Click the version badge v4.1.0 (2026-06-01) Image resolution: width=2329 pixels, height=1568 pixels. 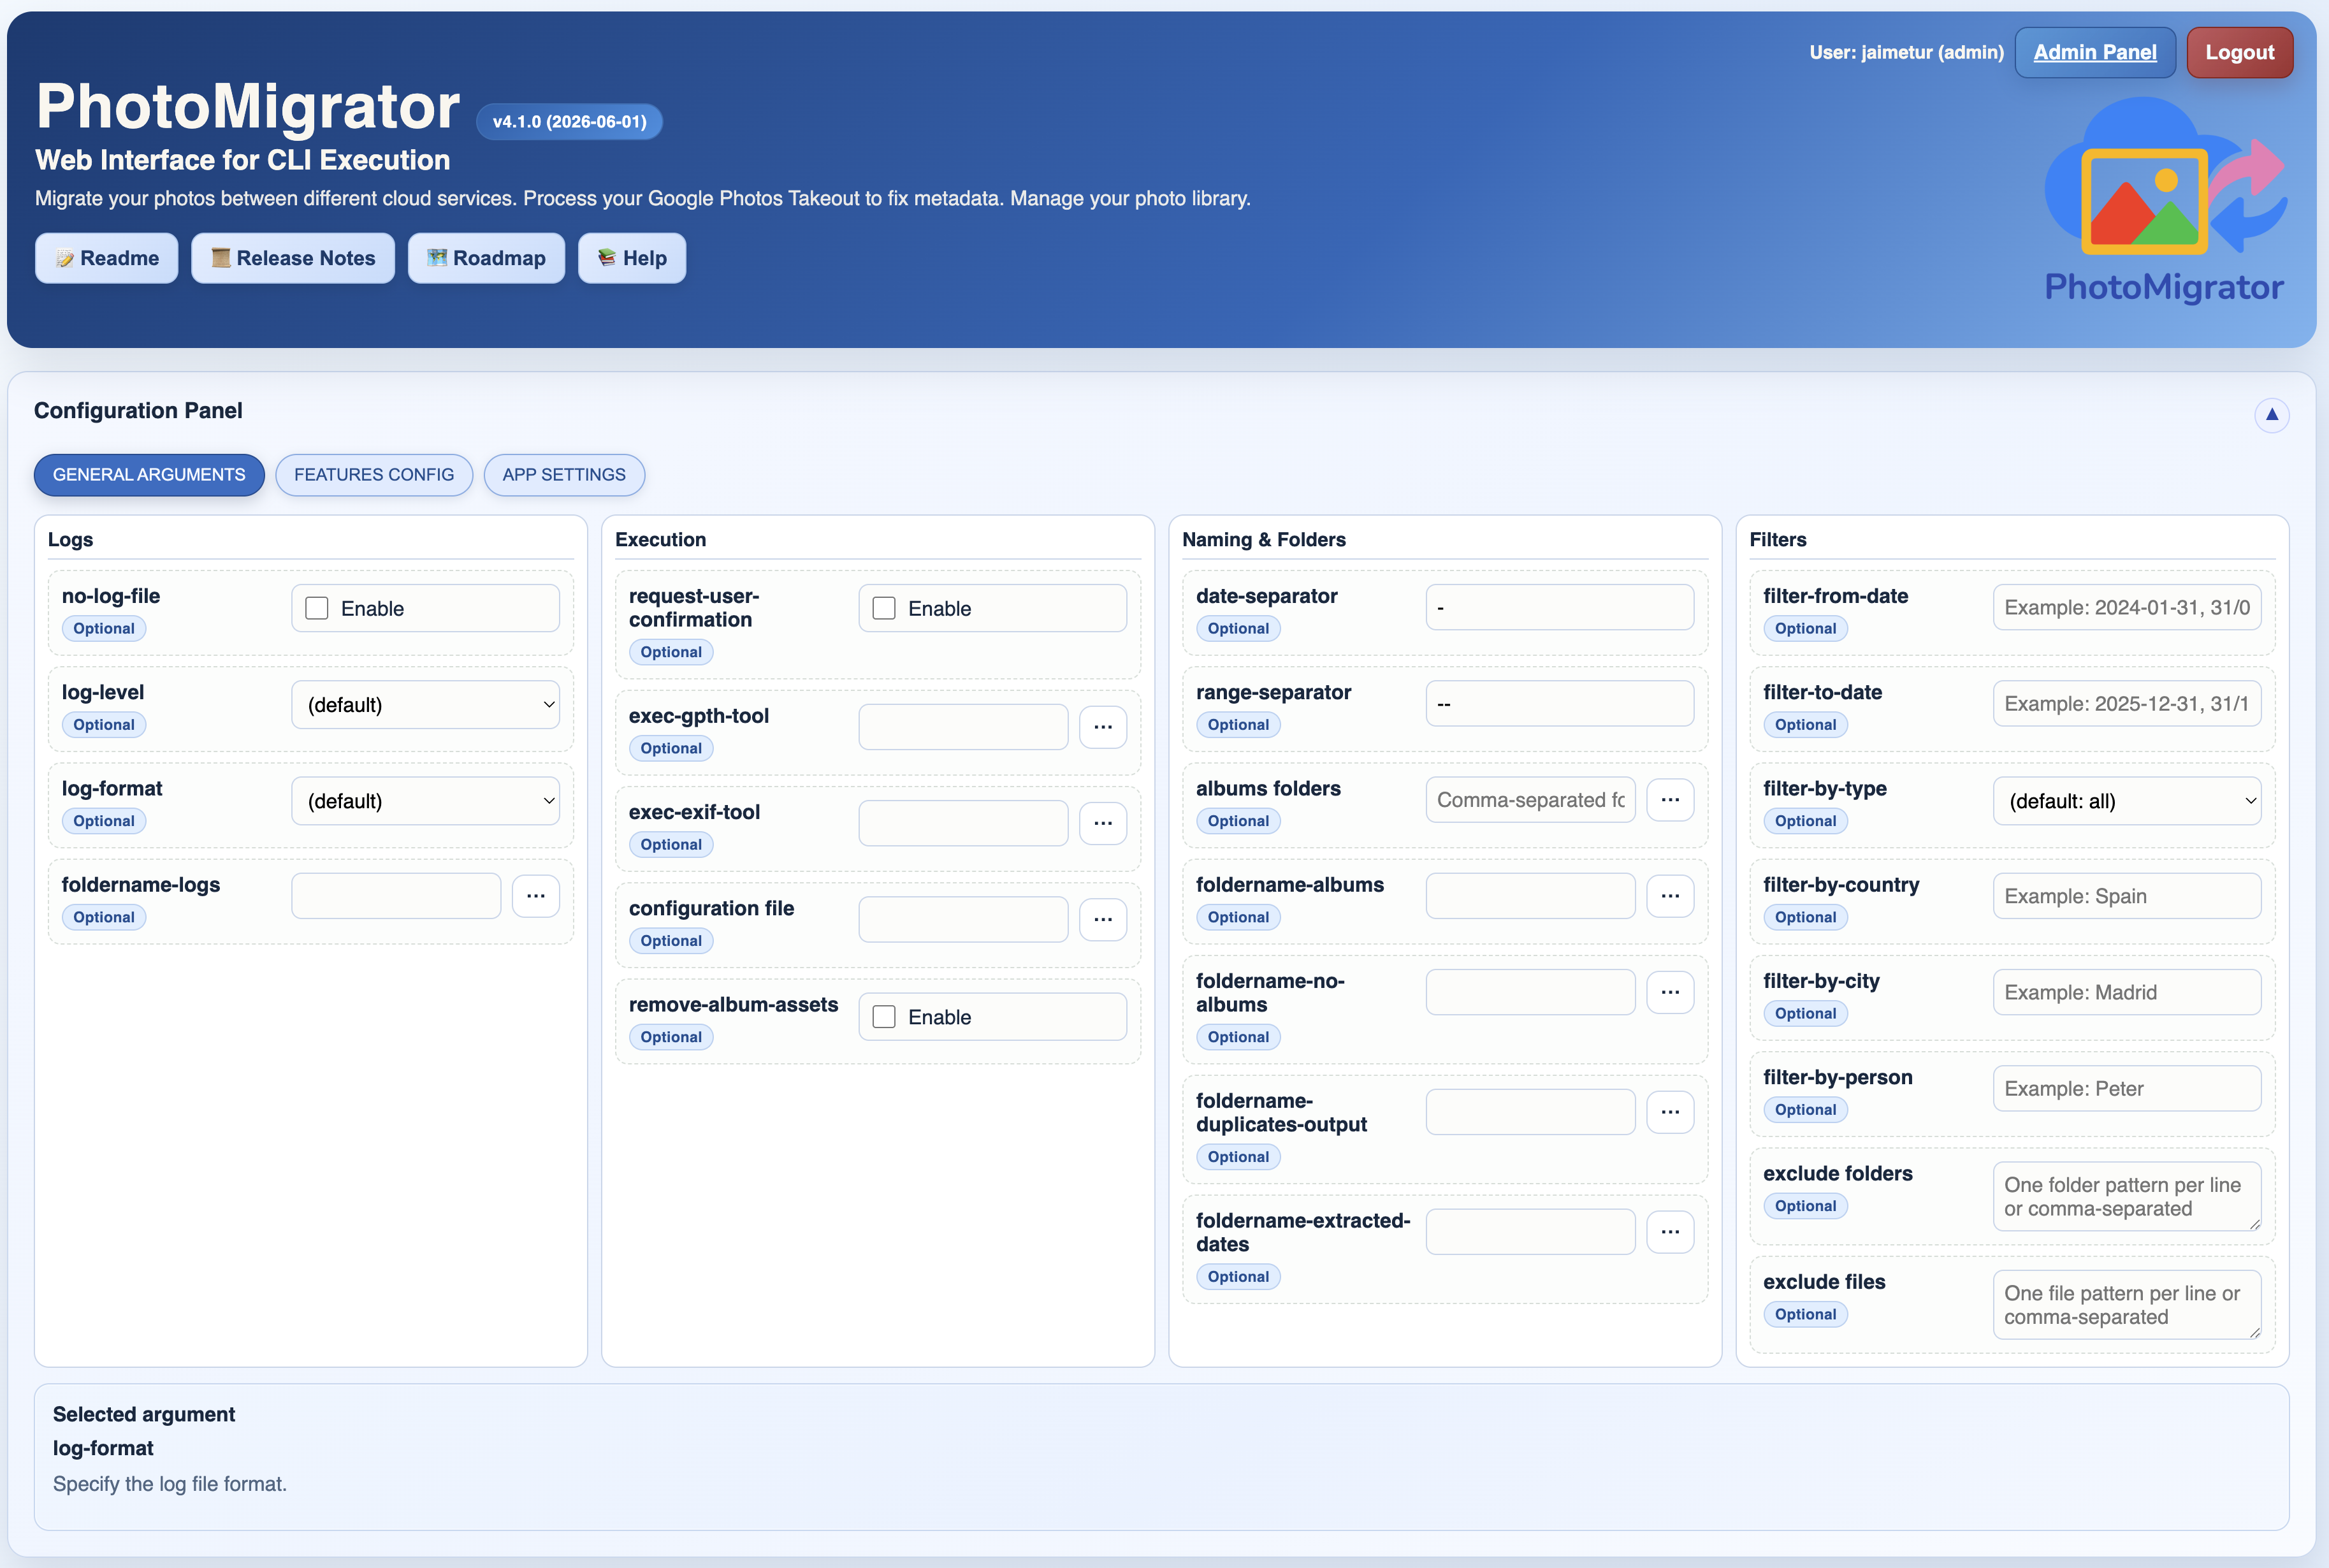tap(569, 121)
